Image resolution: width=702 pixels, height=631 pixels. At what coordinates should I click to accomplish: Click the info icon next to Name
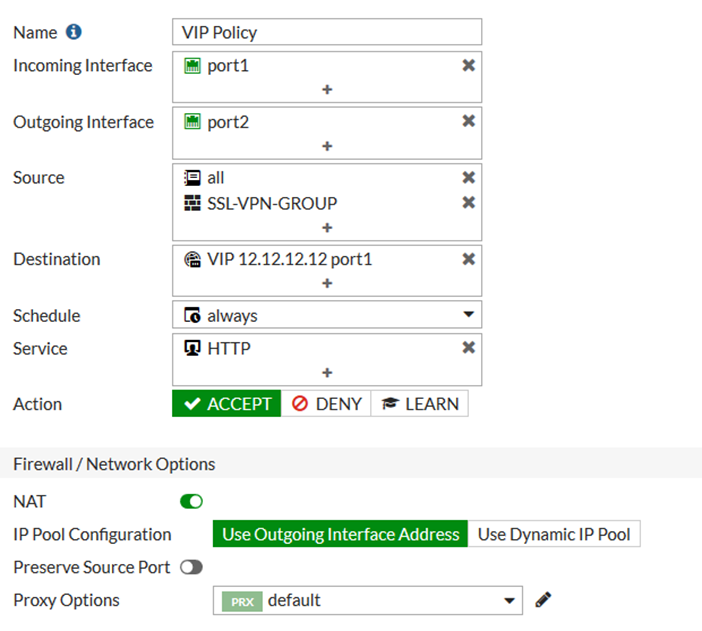[x=74, y=32]
